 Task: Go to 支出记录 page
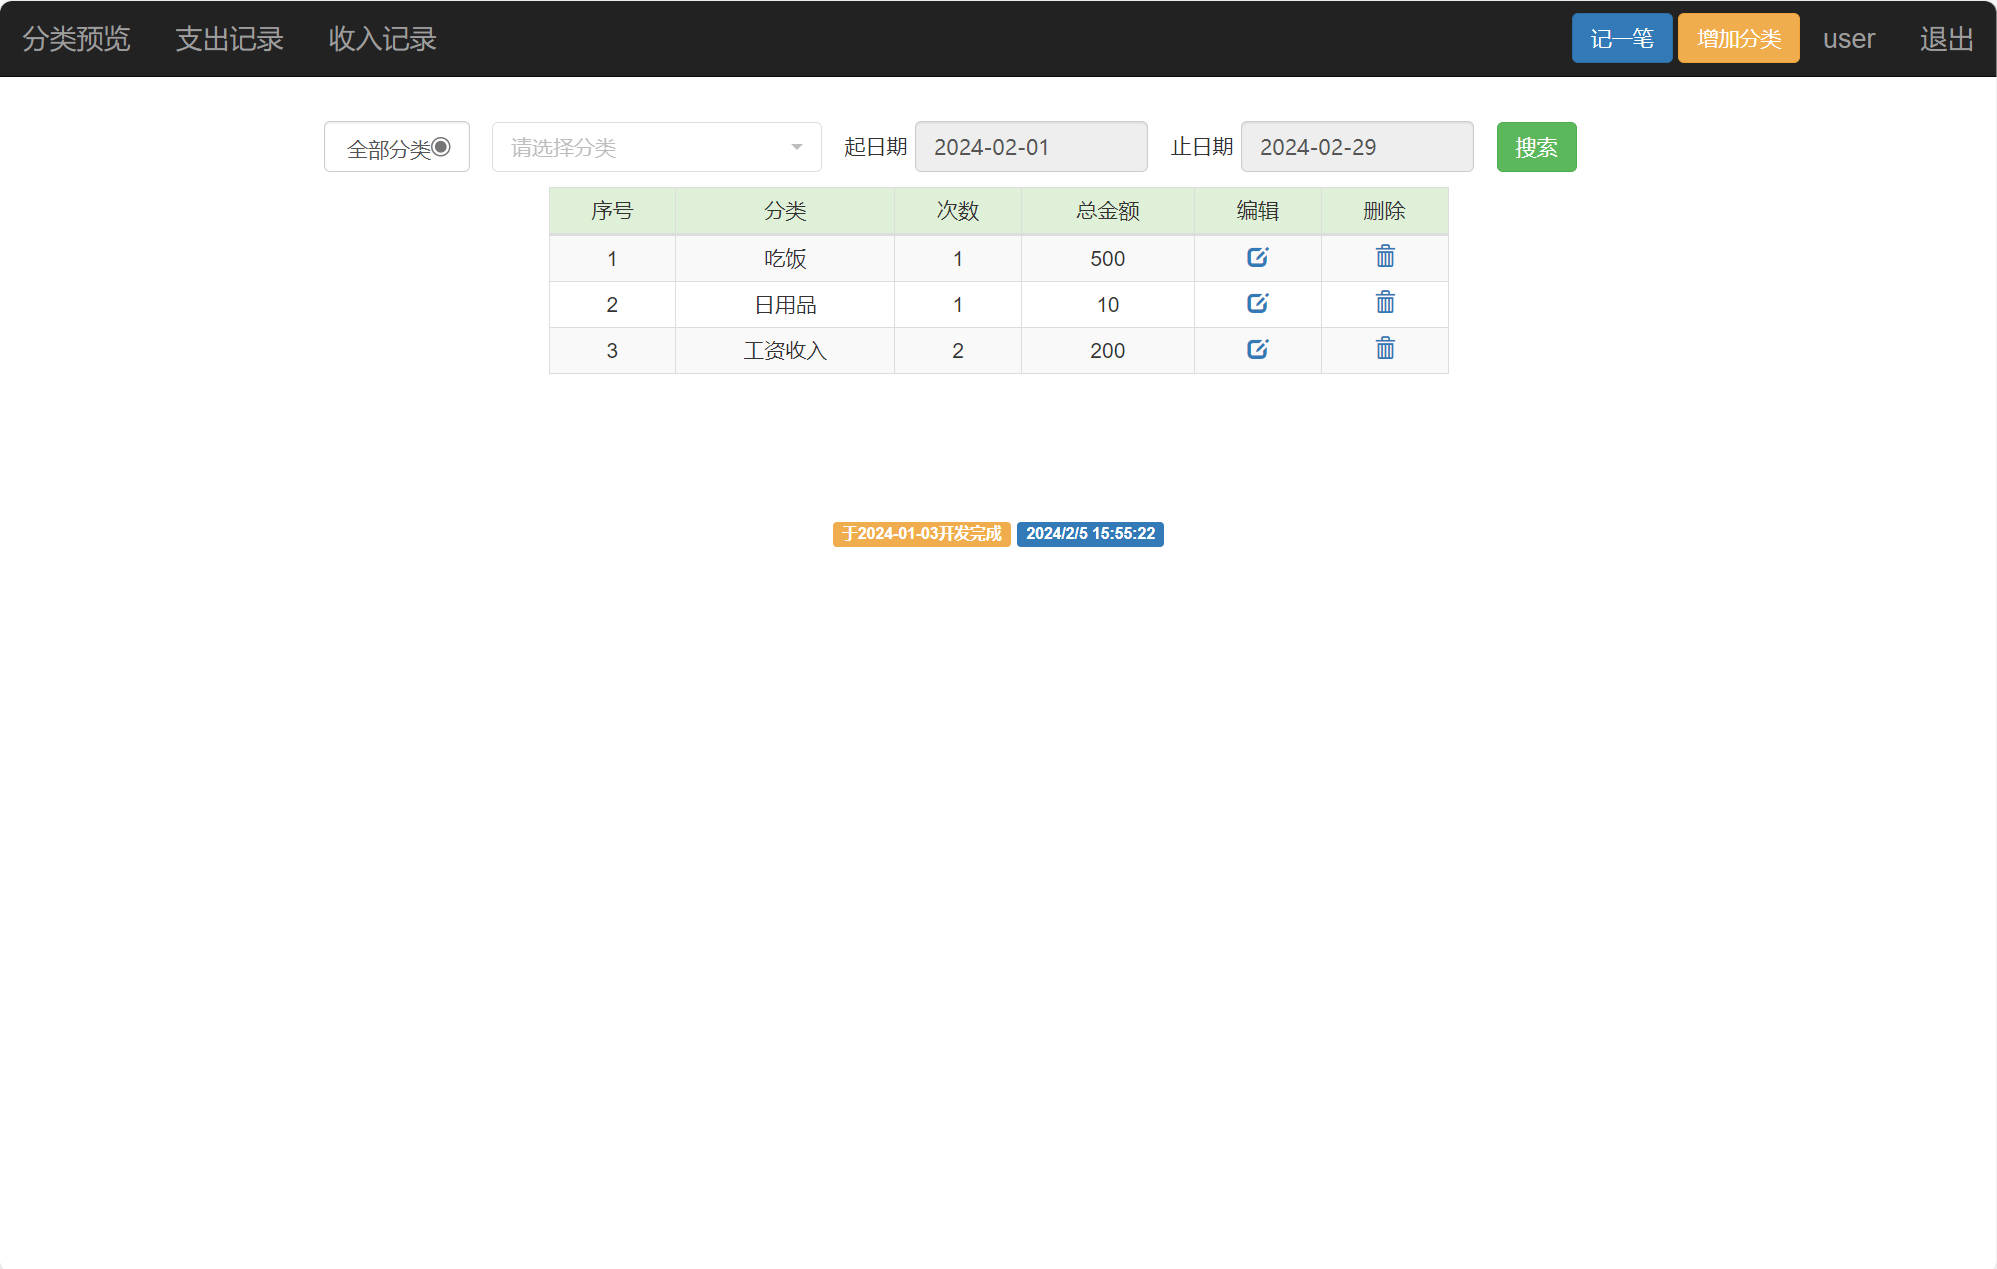pos(229,39)
